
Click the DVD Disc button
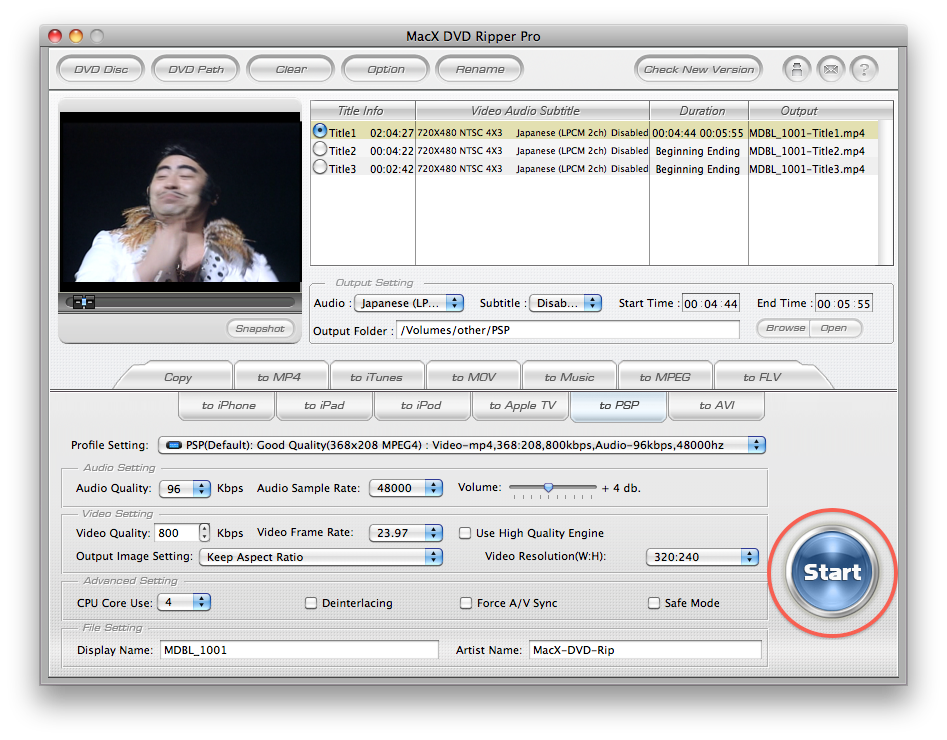coord(101,69)
